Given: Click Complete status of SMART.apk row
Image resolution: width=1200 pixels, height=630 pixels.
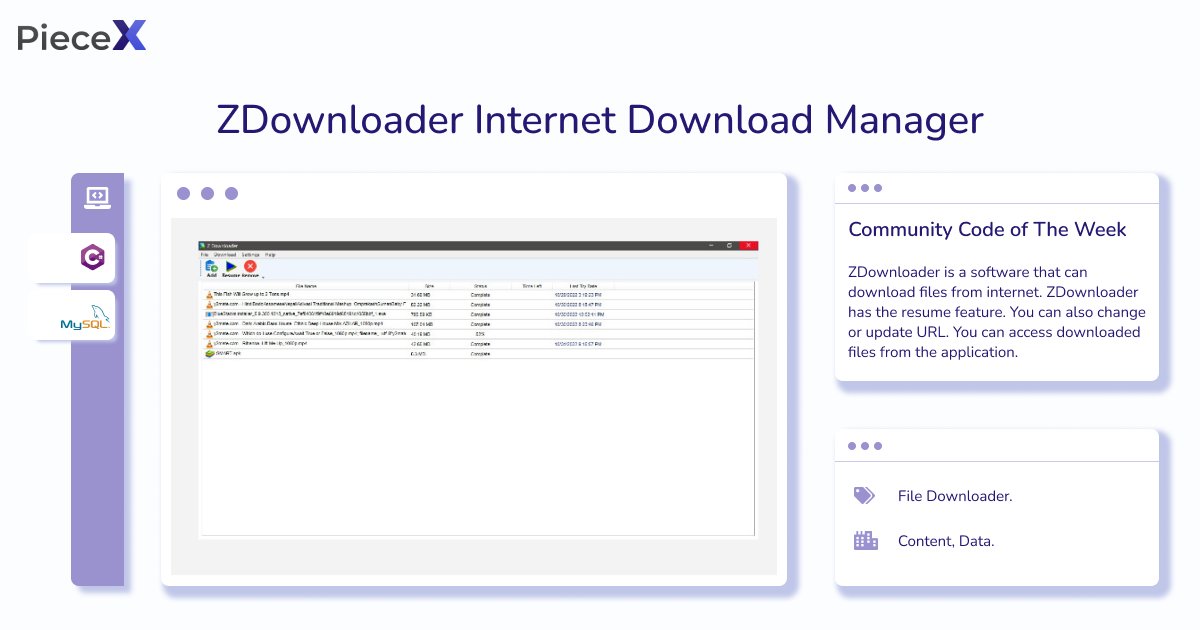Looking at the screenshot, I should (480, 354).
